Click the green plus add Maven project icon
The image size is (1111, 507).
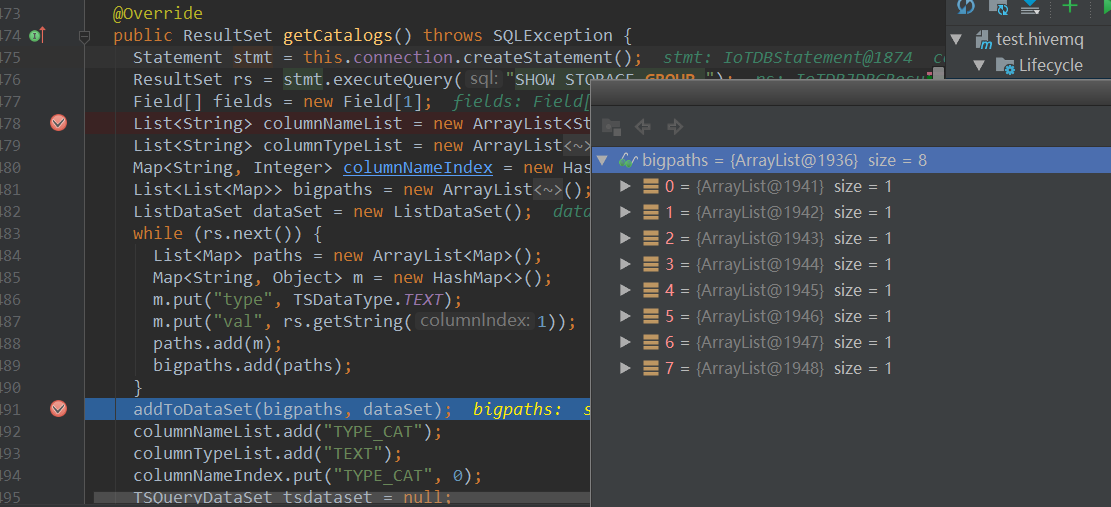point(1070,6)
